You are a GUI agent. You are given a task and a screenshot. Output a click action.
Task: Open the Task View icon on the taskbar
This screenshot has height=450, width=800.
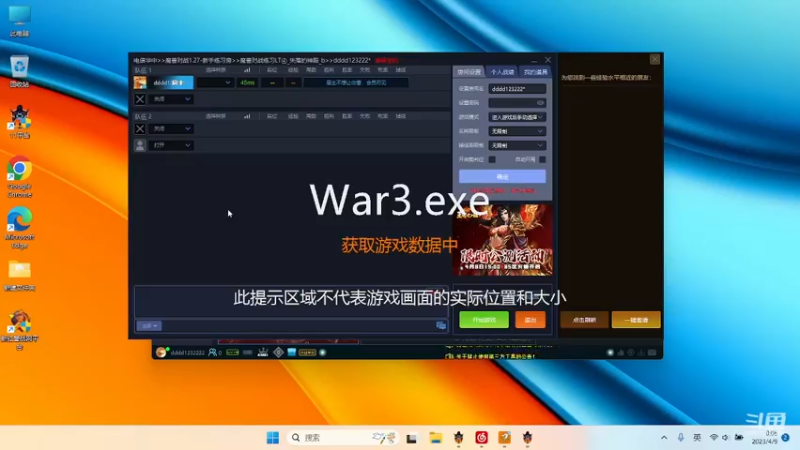coord(411,438)
